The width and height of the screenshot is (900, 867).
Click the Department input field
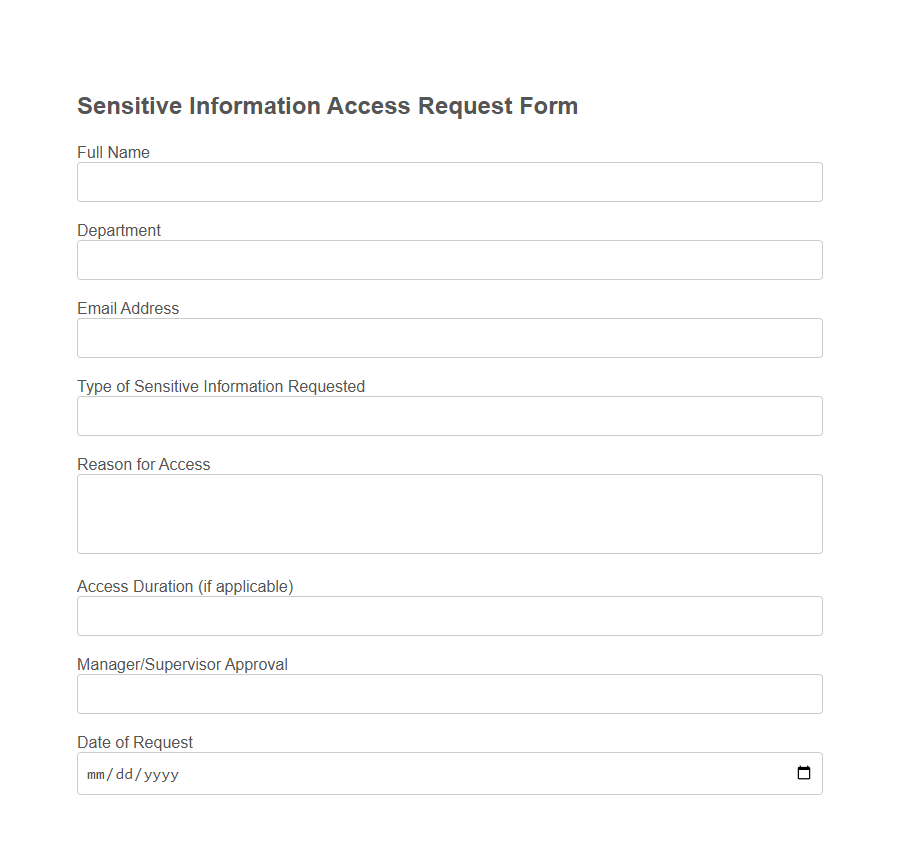click(449, 259)
